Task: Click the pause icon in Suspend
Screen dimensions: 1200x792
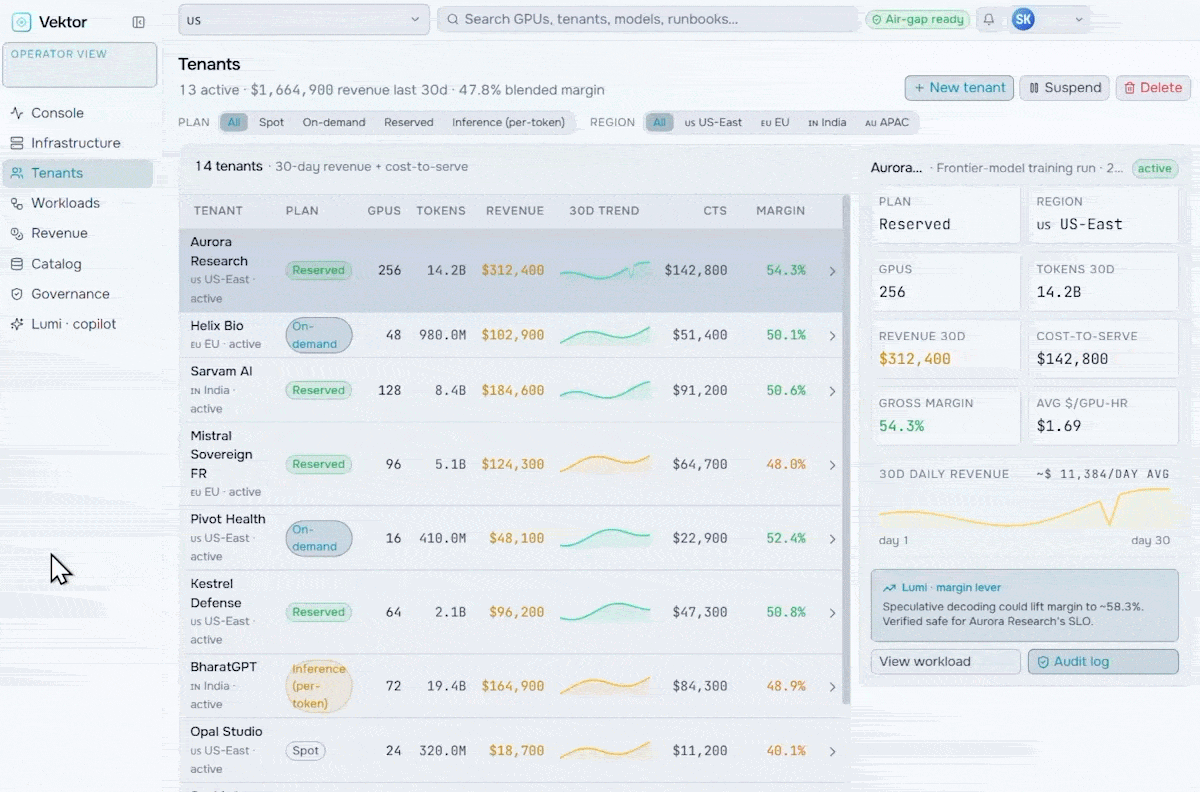Action: coord(1035,88)
